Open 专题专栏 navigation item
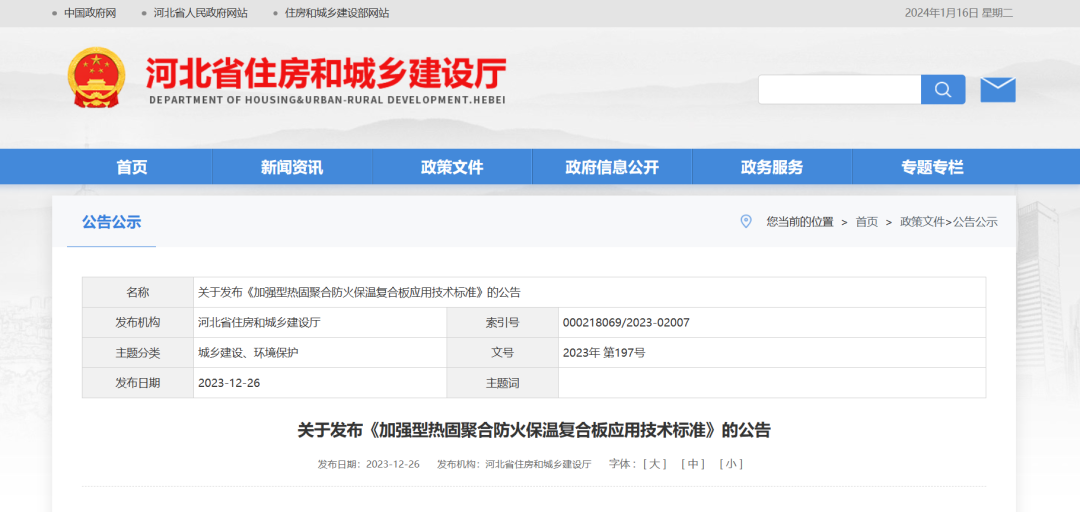 (933, 167)
